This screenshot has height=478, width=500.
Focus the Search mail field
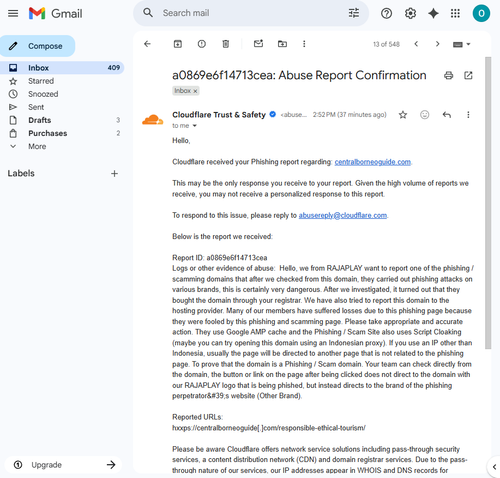[x=252, y=13]
